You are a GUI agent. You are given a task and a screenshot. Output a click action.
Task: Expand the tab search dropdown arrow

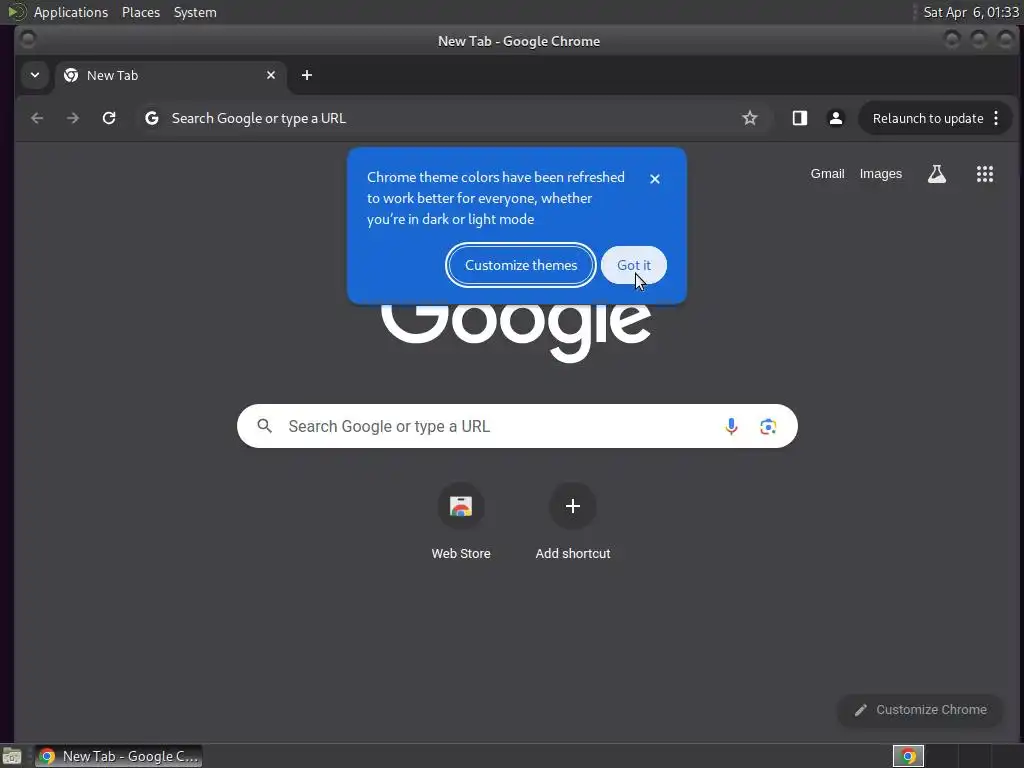pyautogui.click(x=35, y=75)
